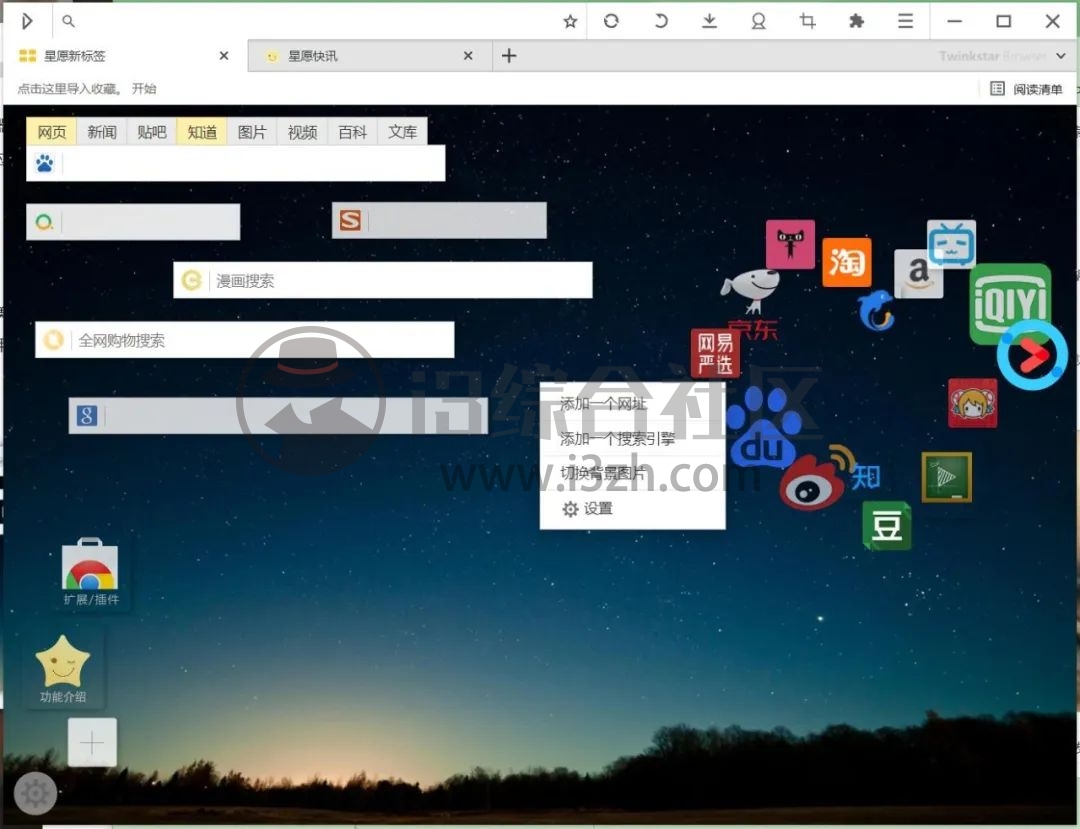1080x829 pixels.
Task: Choose 添加一个搜索引擎 from context menu
Action: pos(632,439)
